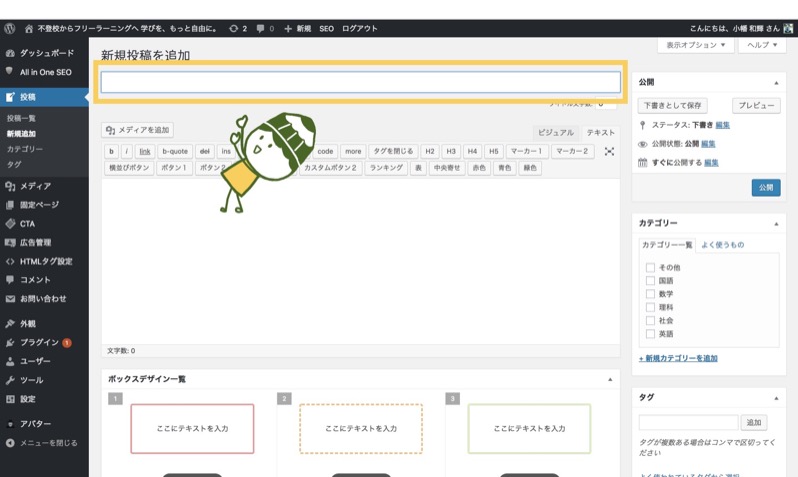Collapse the タグ panel
The width and height of the screenshot is (798, 477).
[x=776, y=398]
